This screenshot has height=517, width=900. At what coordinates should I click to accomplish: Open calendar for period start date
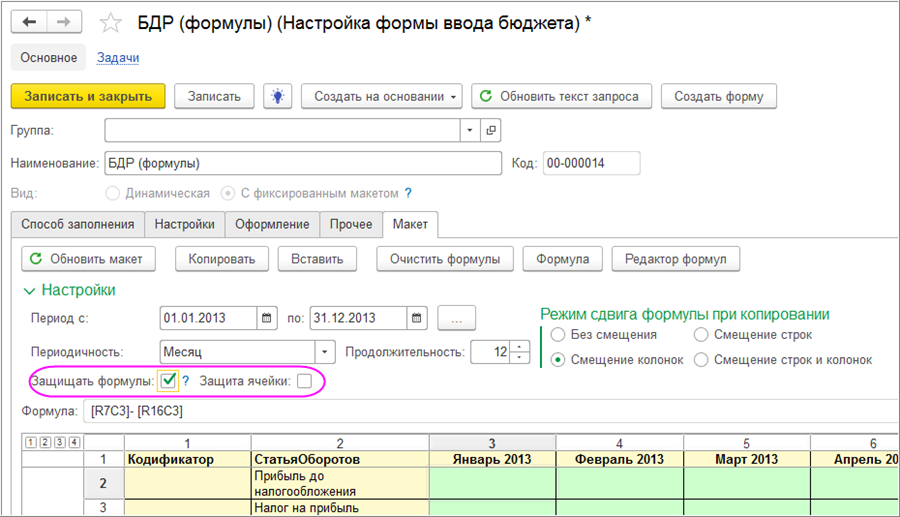(x=267, y=319)
